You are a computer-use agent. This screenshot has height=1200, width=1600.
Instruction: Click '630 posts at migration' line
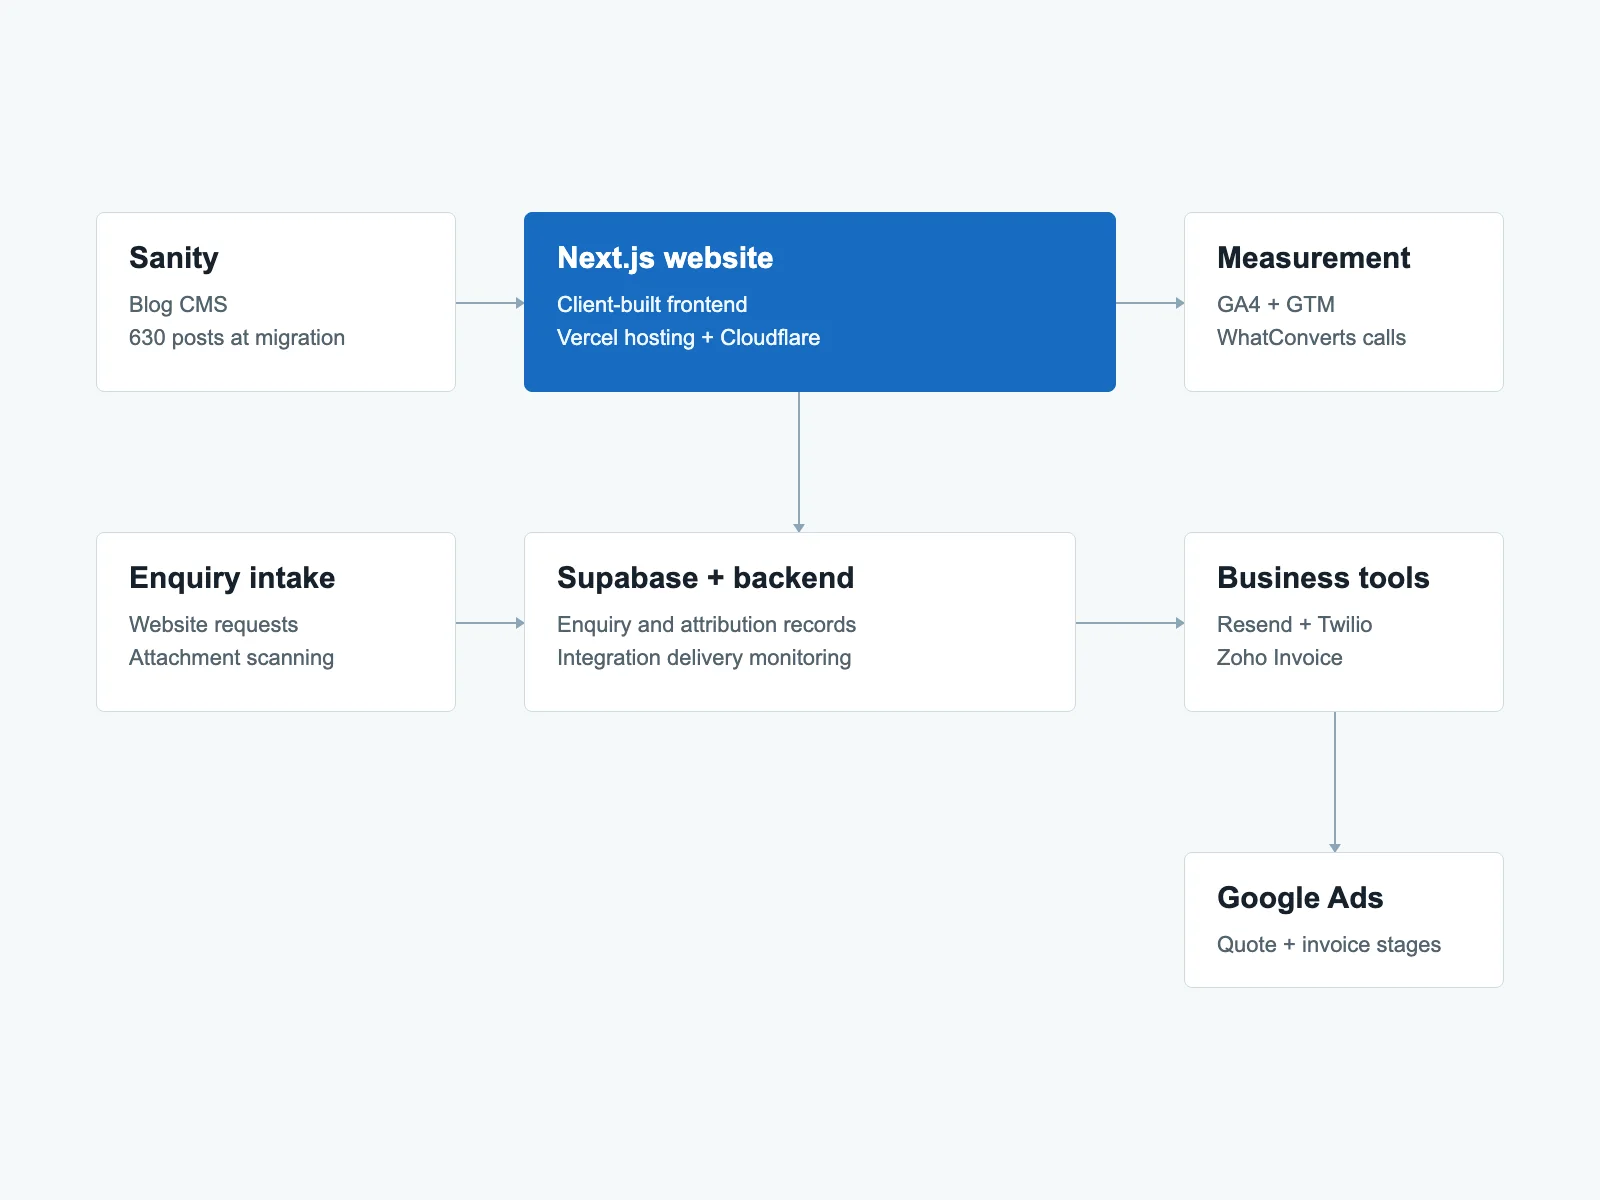(x=237, y=338)
